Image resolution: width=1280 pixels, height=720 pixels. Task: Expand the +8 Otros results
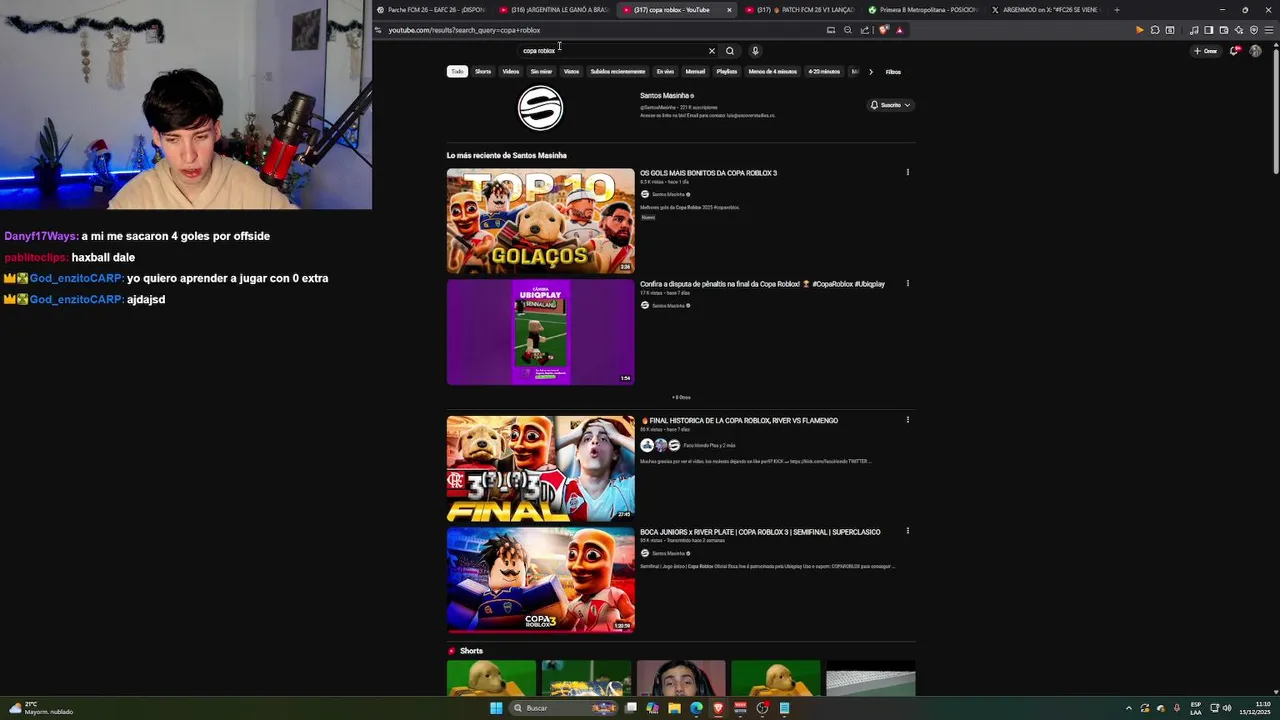pos(681,397)
